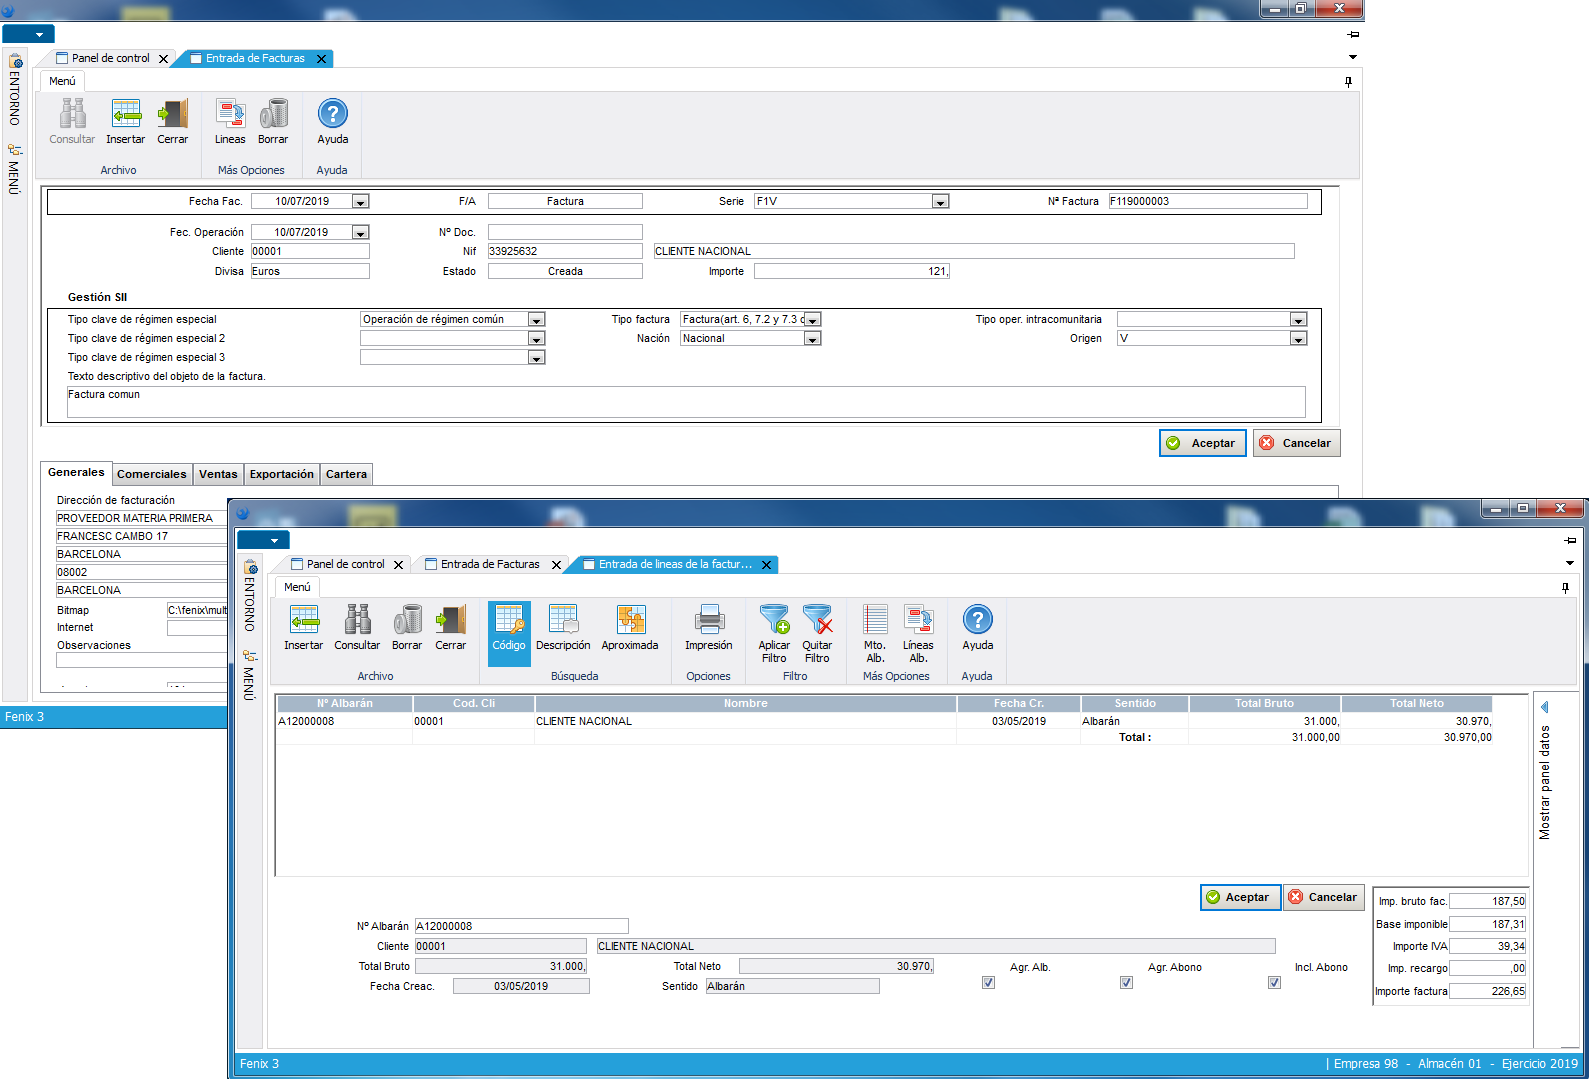
Task: Open Mto. Alb. option
Action: (875, 621)
